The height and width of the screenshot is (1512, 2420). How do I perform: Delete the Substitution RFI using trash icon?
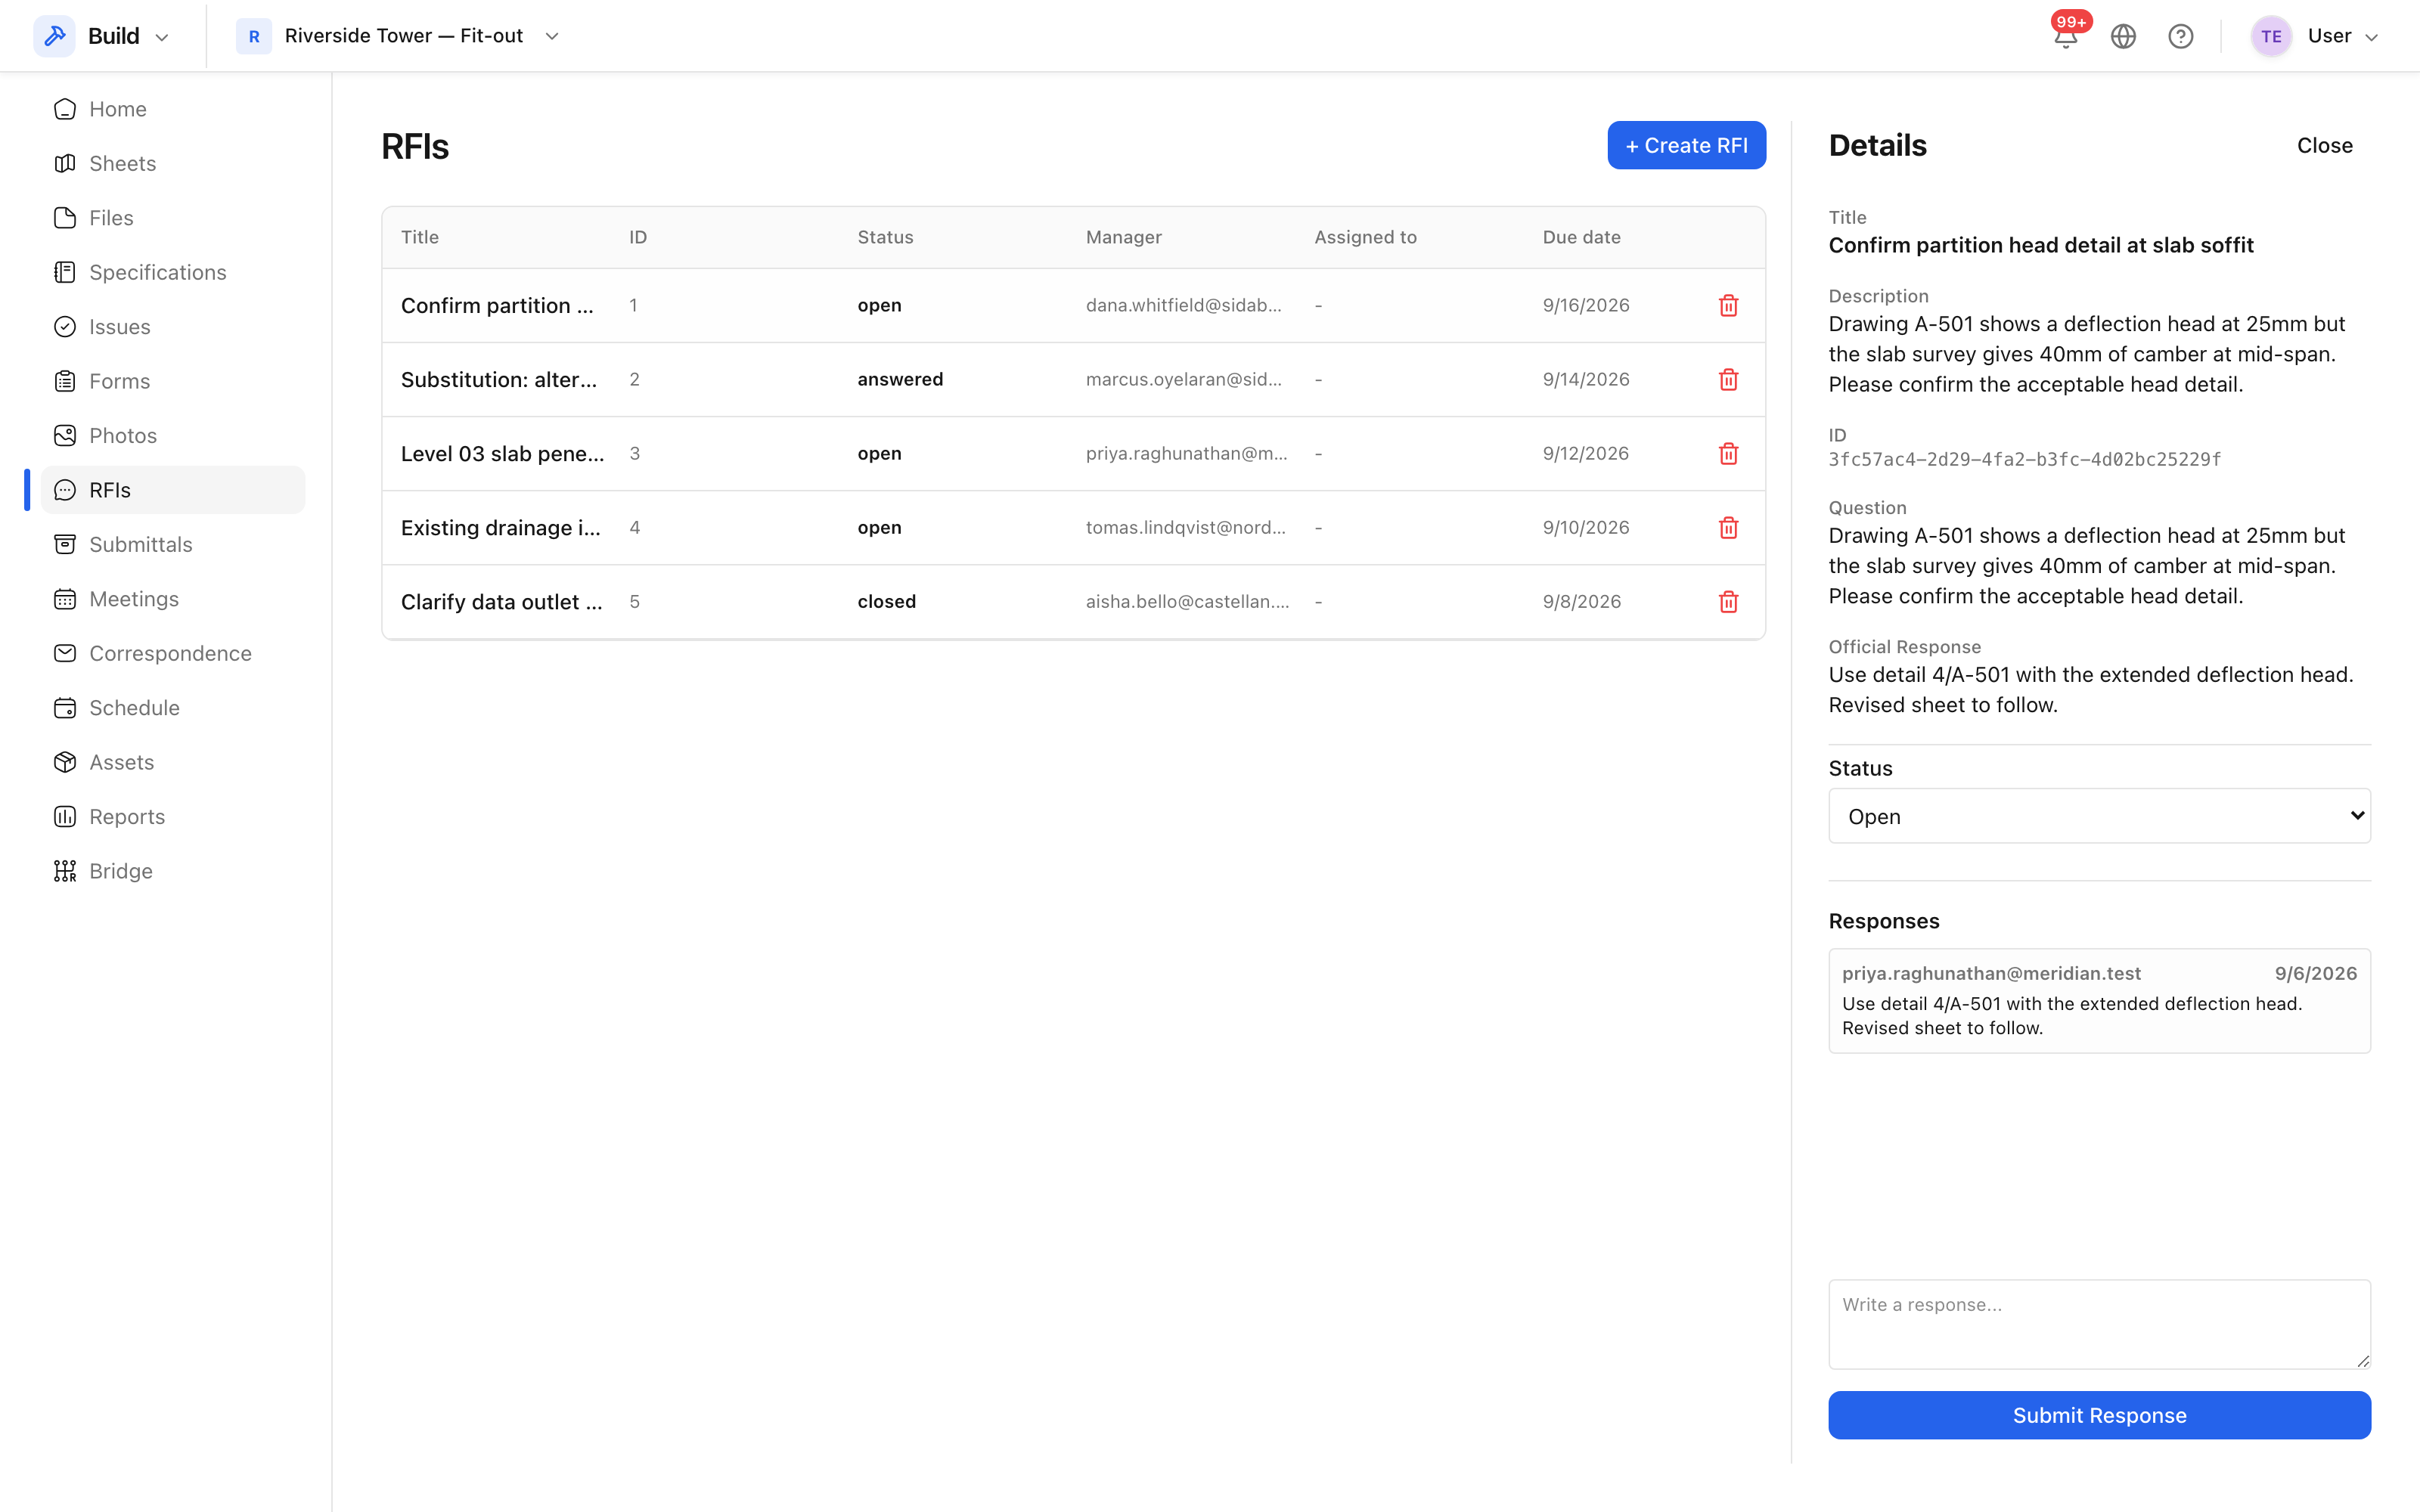[1728, 379]
